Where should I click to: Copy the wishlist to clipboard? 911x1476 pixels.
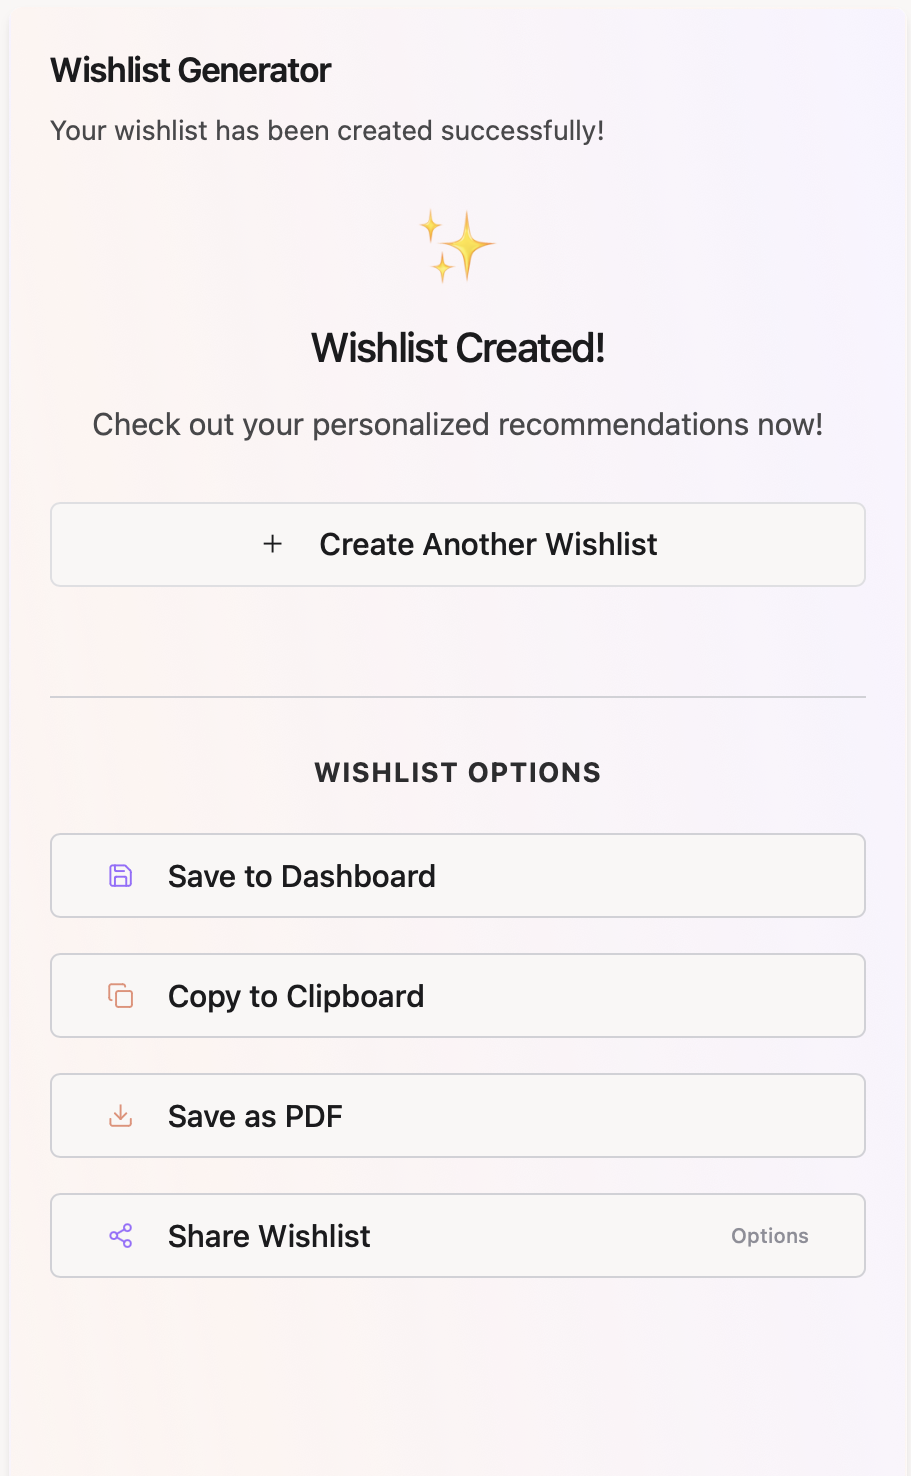click(x=457, y=995)
